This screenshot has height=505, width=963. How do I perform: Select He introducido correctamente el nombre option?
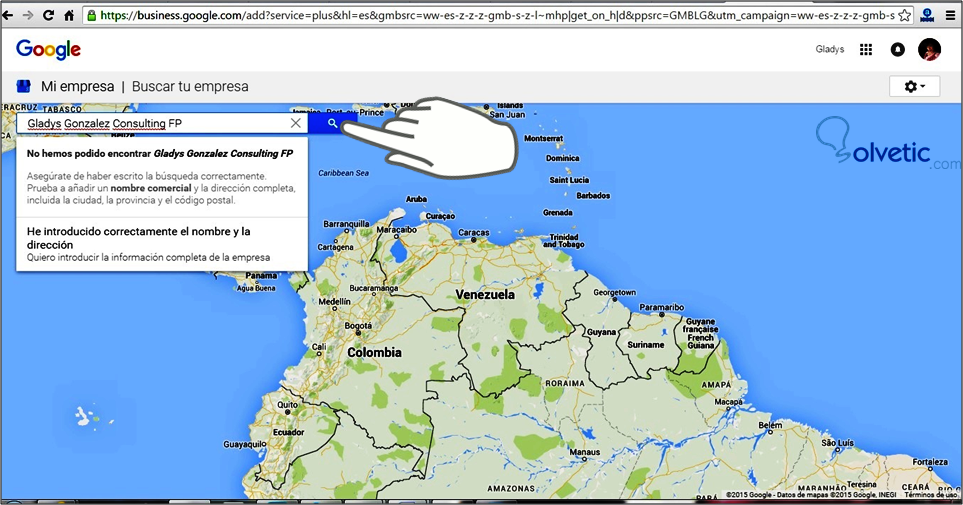162,244
